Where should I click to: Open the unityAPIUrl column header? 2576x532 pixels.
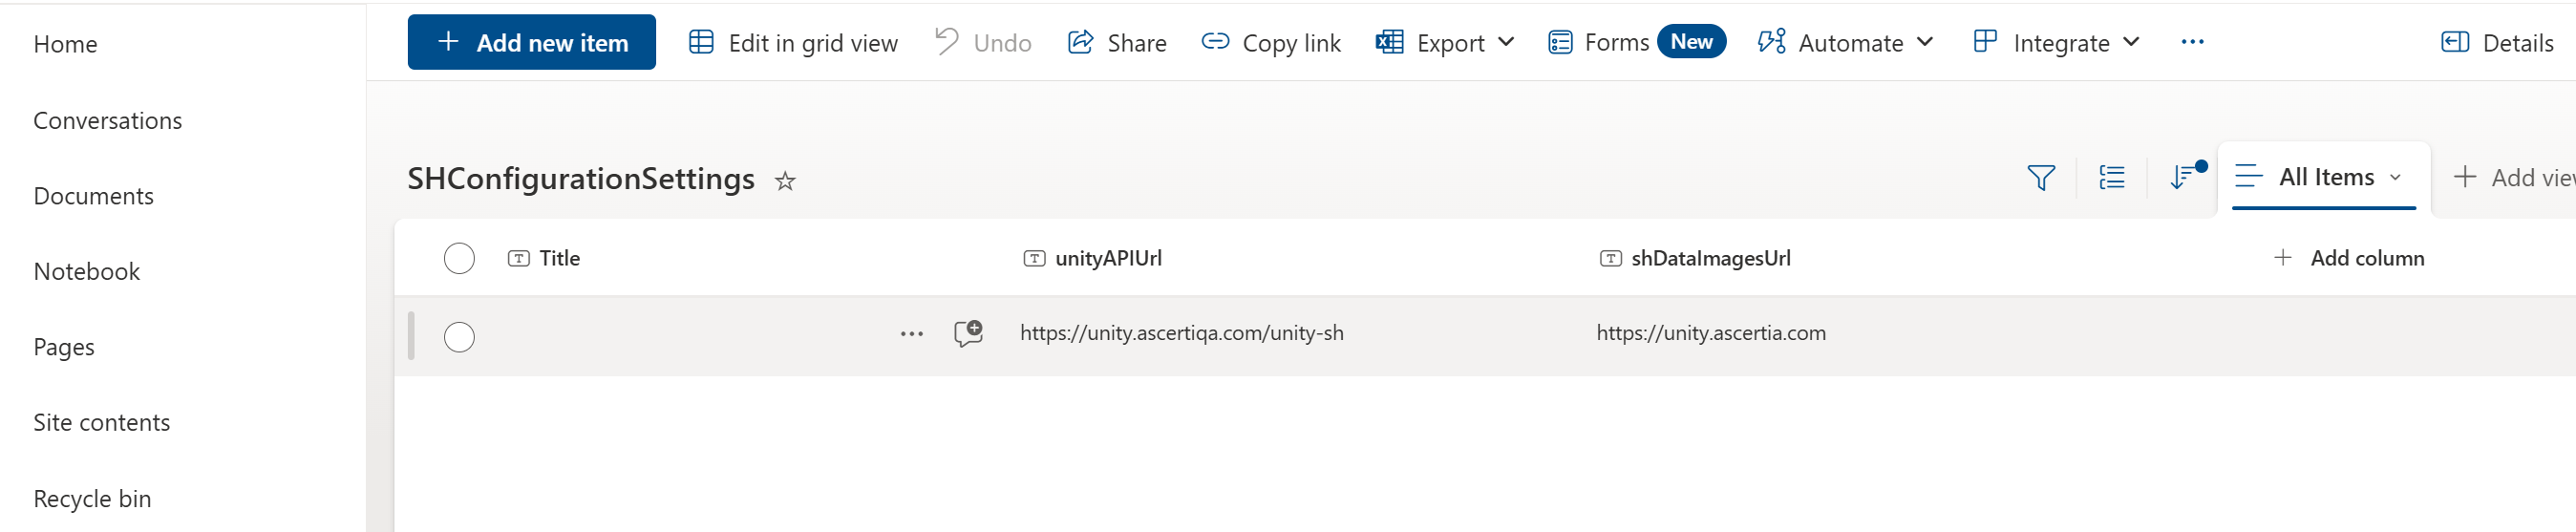pyautogui.click(x=1093, y=258)
